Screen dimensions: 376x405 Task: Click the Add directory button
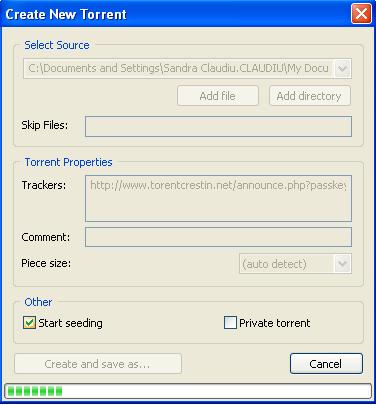pyautogui.click(x=310, y=96)
